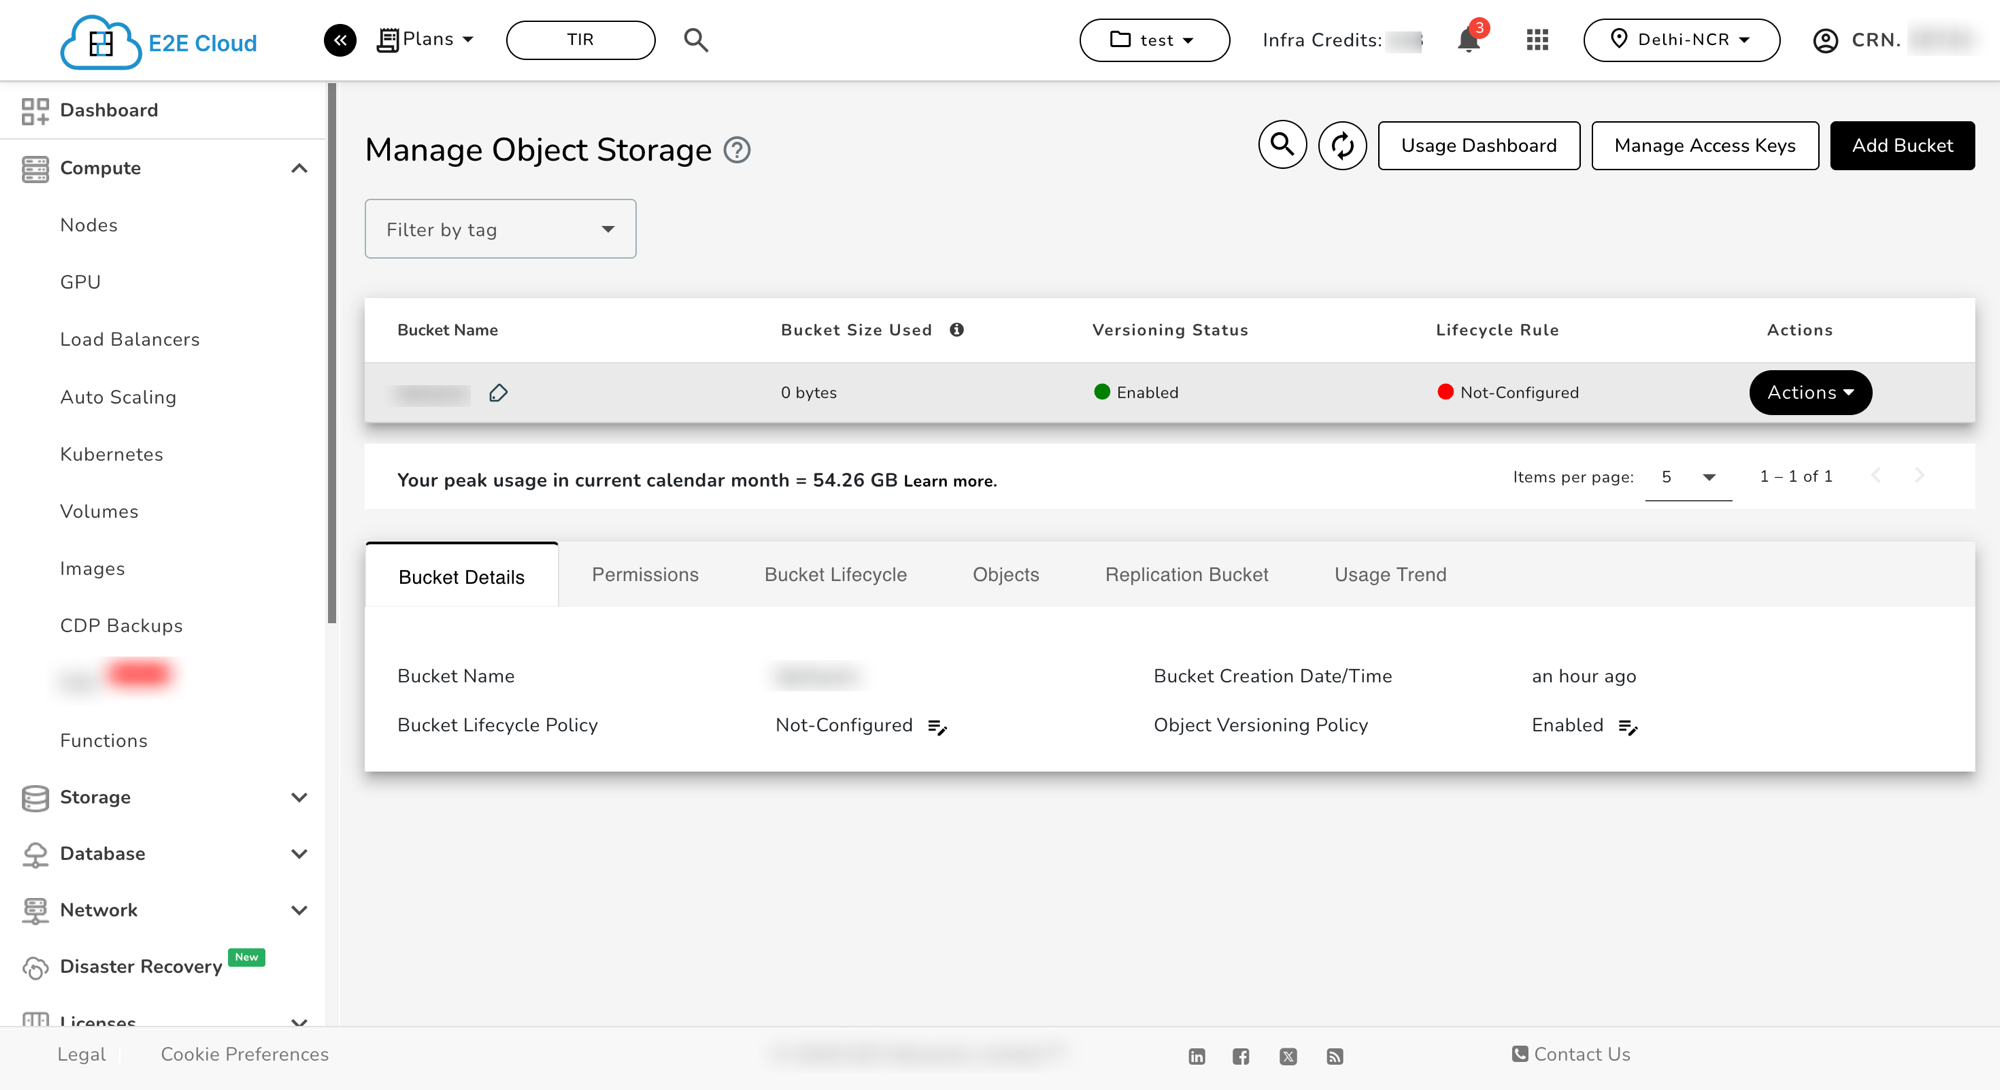
Task: Open the X (Twitter) footer icon
Action: [x=1288, y=1056]
